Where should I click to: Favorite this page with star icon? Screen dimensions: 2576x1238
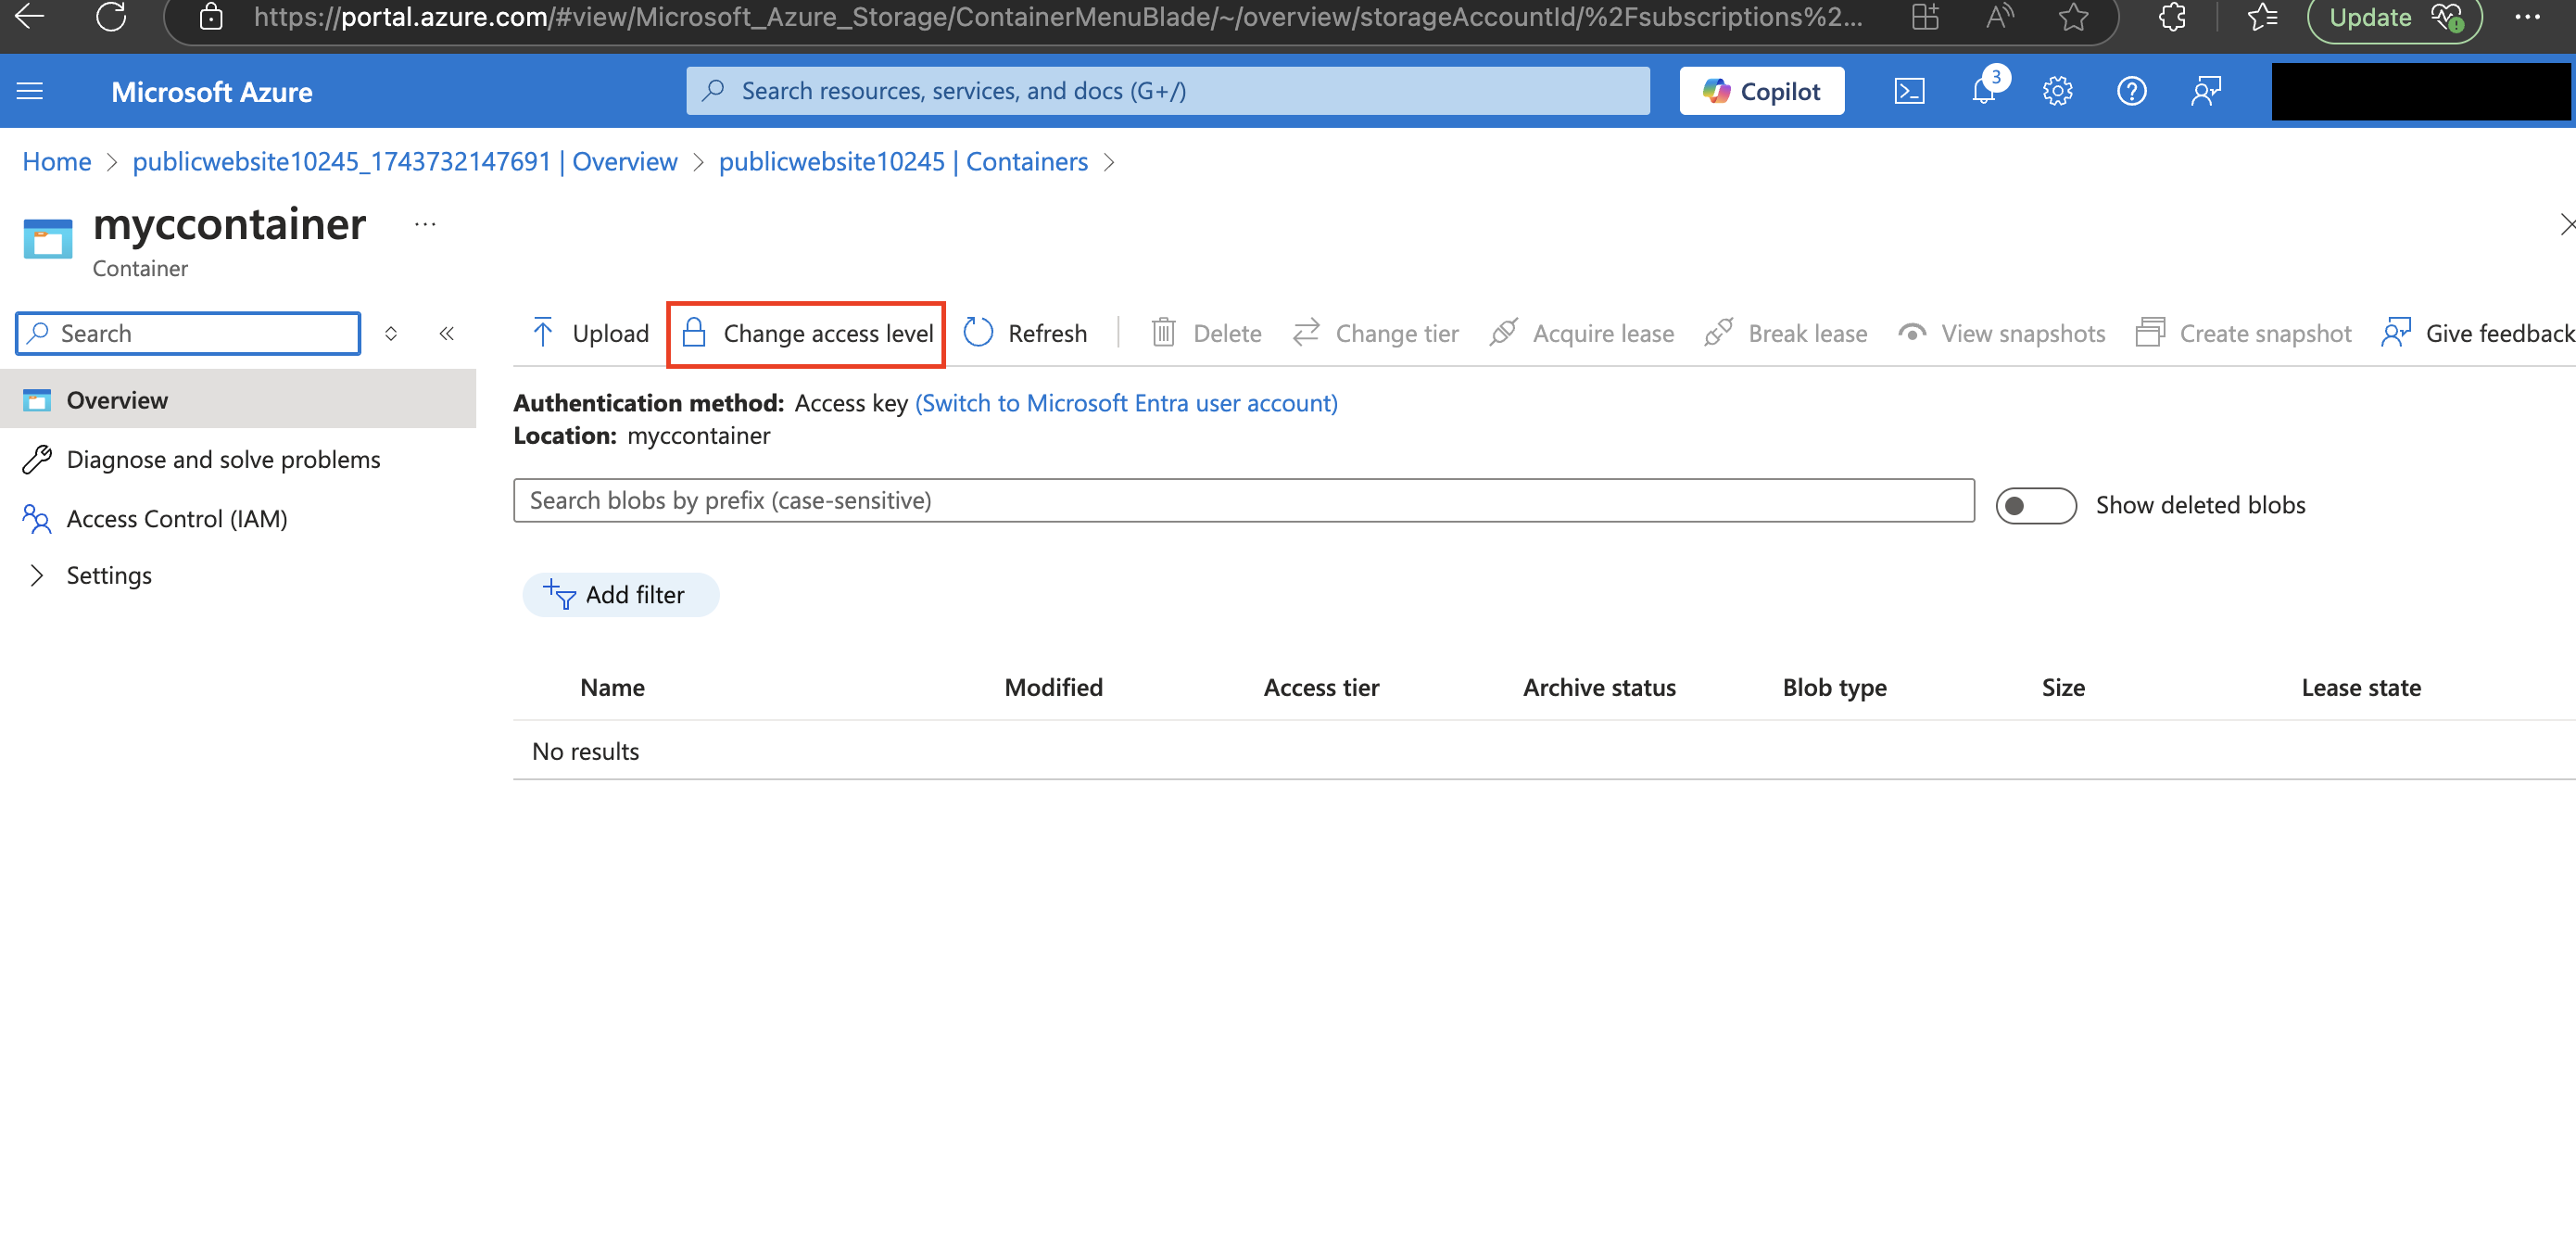(x=2074, y=17)
